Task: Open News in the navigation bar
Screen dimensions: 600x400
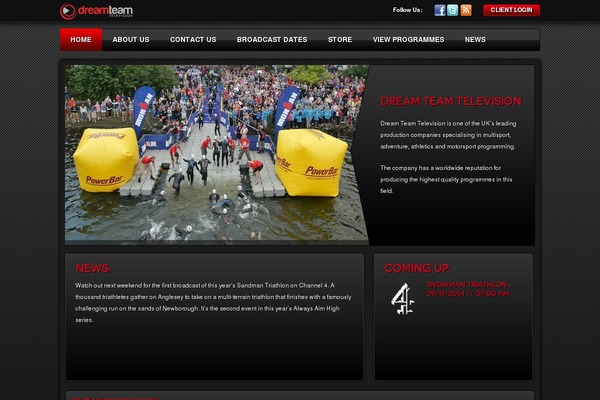Action: click(475, 39)
